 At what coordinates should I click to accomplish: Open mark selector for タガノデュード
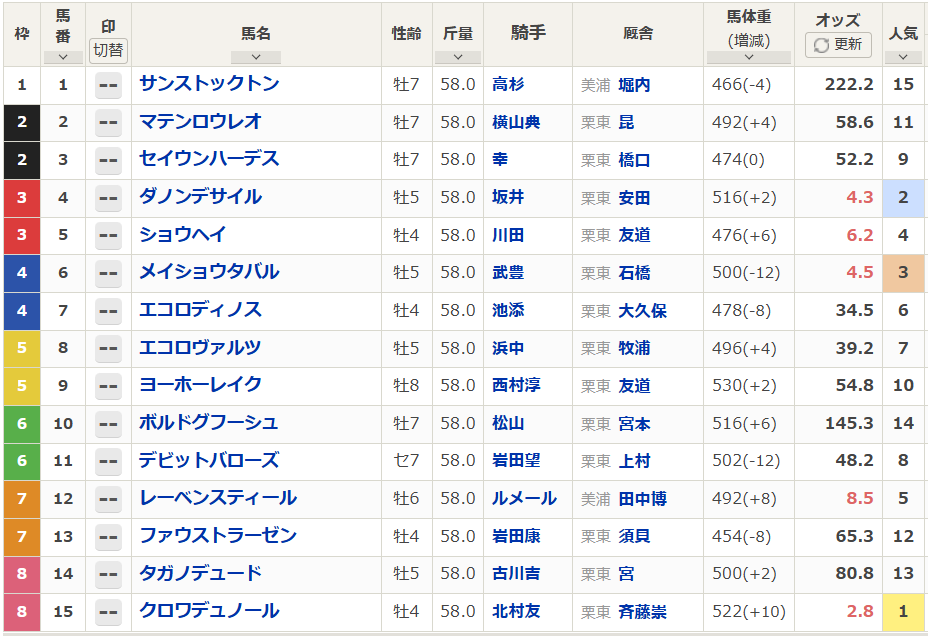click(108, 574)
